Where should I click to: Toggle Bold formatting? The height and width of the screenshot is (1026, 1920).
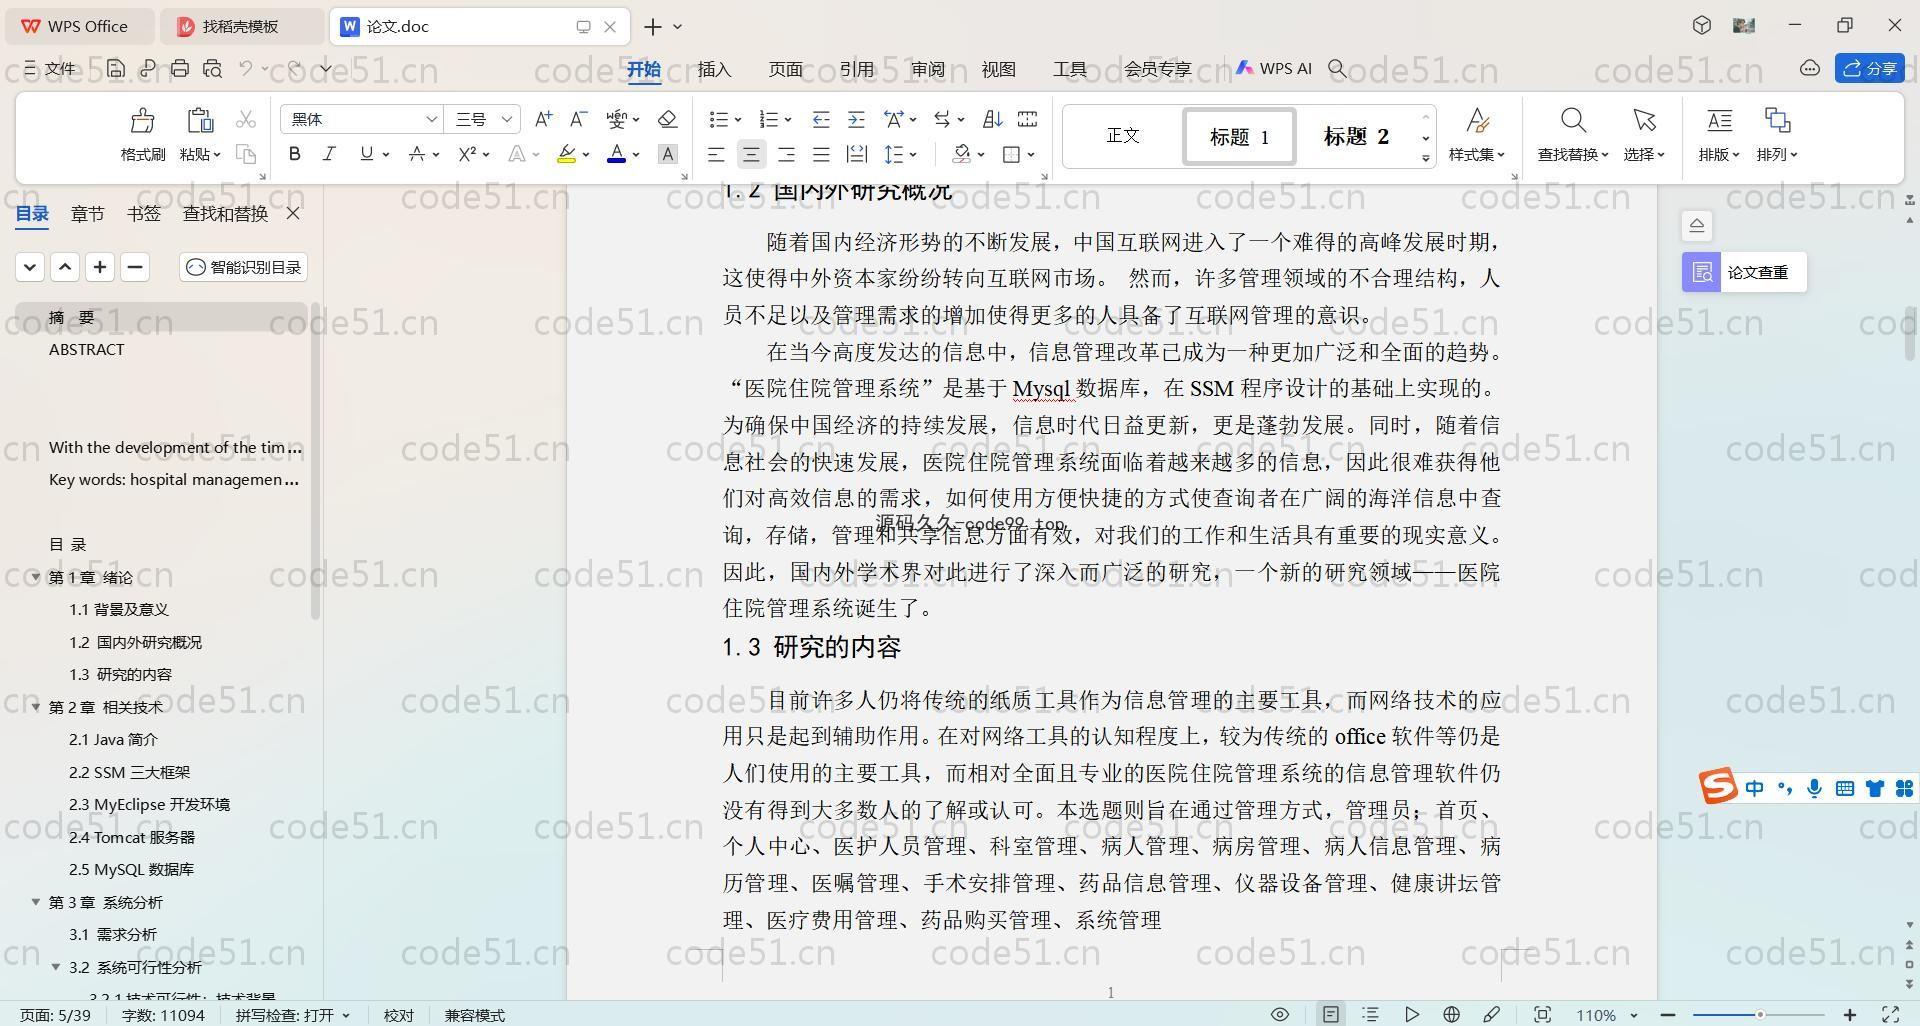[294, 154]
